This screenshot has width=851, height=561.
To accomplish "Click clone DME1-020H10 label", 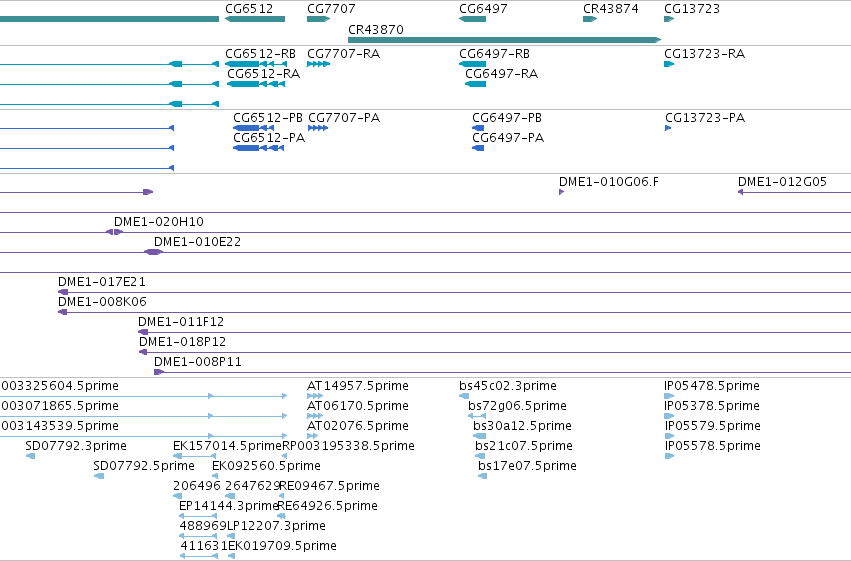I will (158, 222).
